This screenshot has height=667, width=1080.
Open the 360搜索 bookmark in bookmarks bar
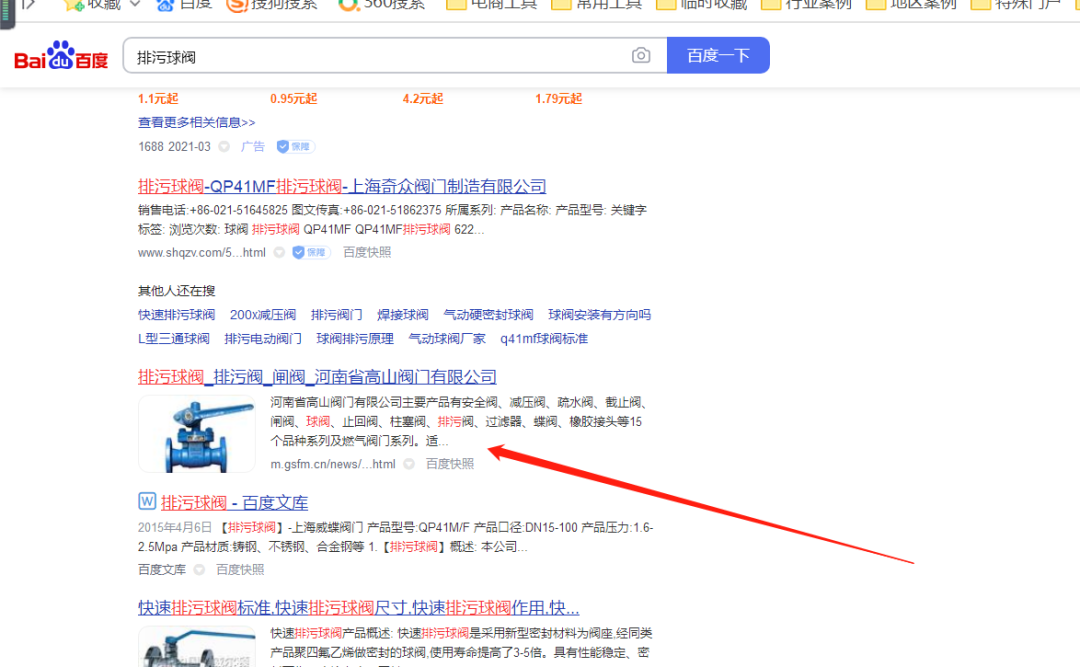(381, 4)
